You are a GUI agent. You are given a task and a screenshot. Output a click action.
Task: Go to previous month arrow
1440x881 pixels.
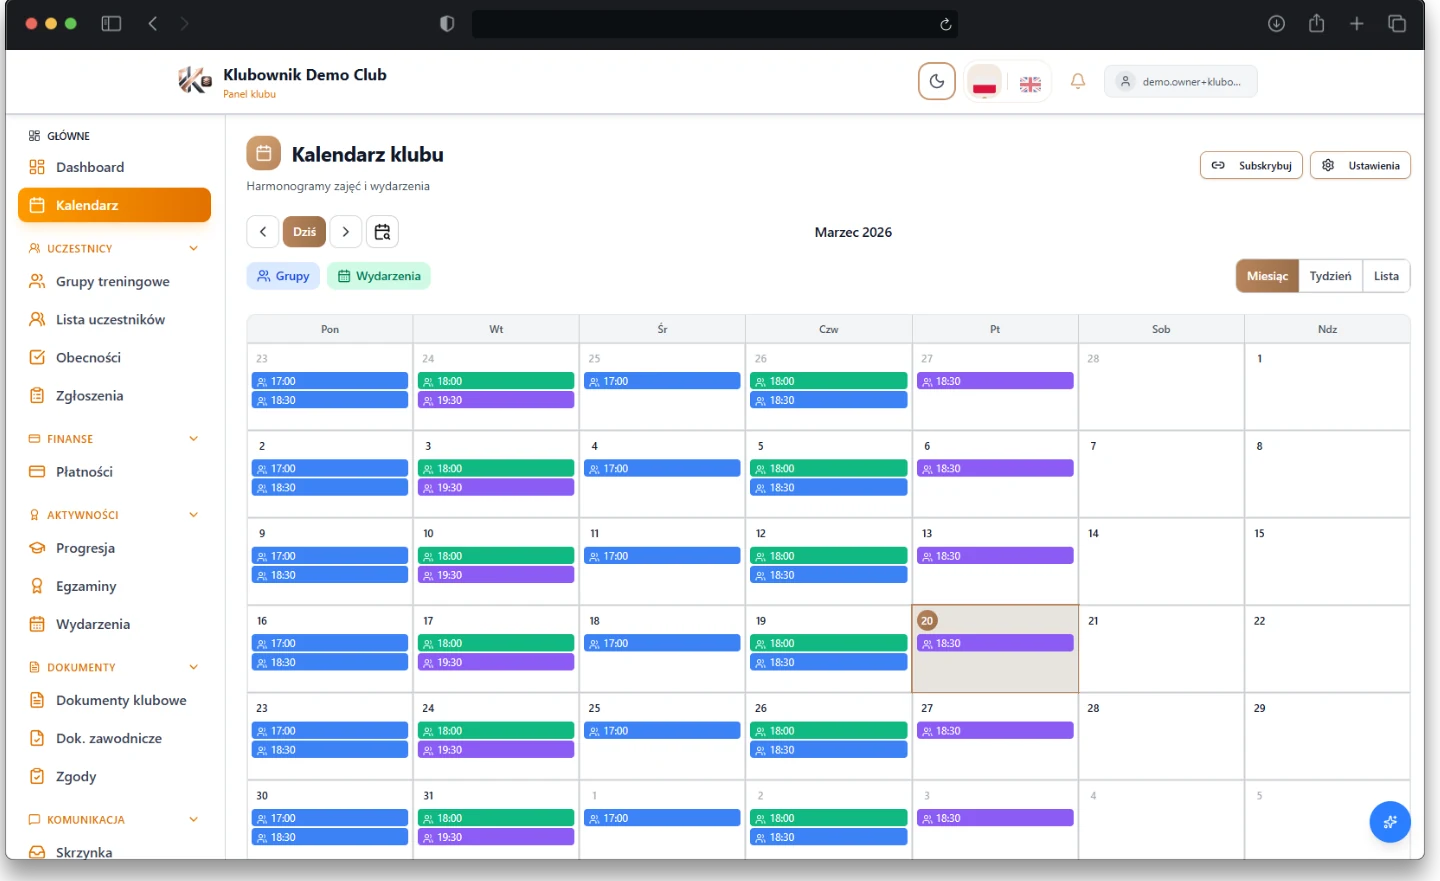pos(263,232)
